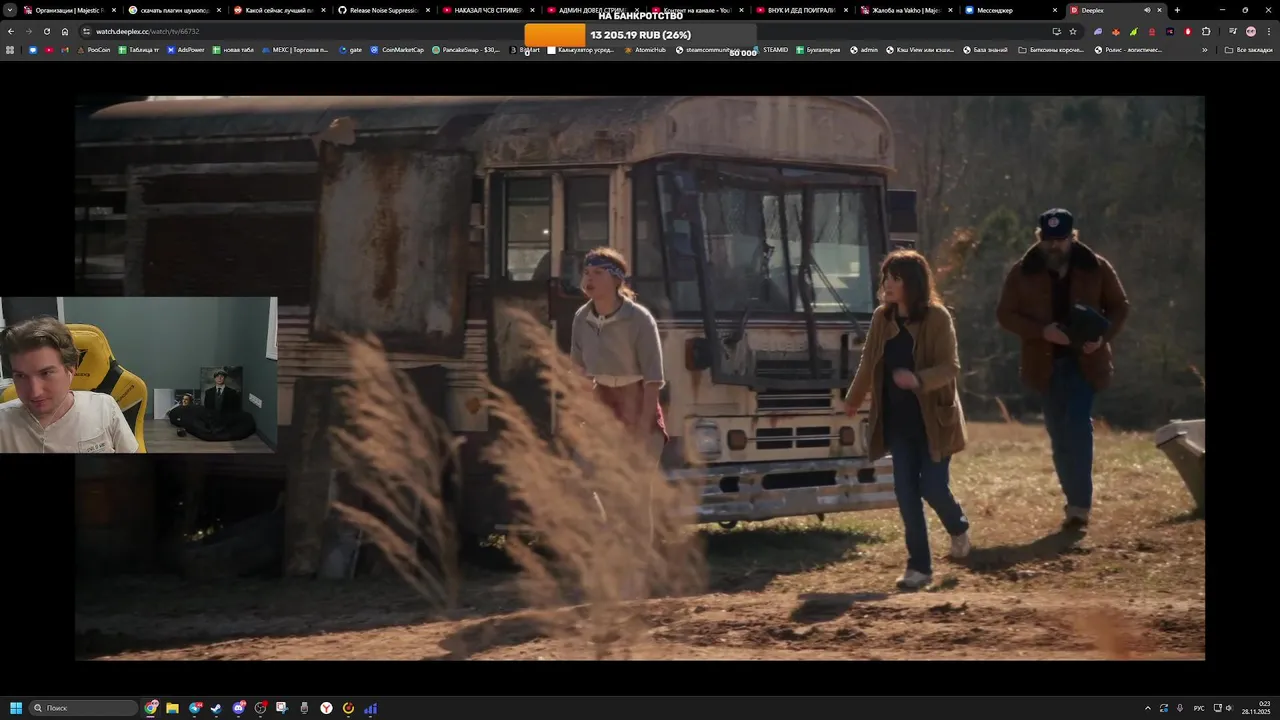Open the 'Кэш View или кэши' bookmark
The image size is (1280, 720).
920,49
